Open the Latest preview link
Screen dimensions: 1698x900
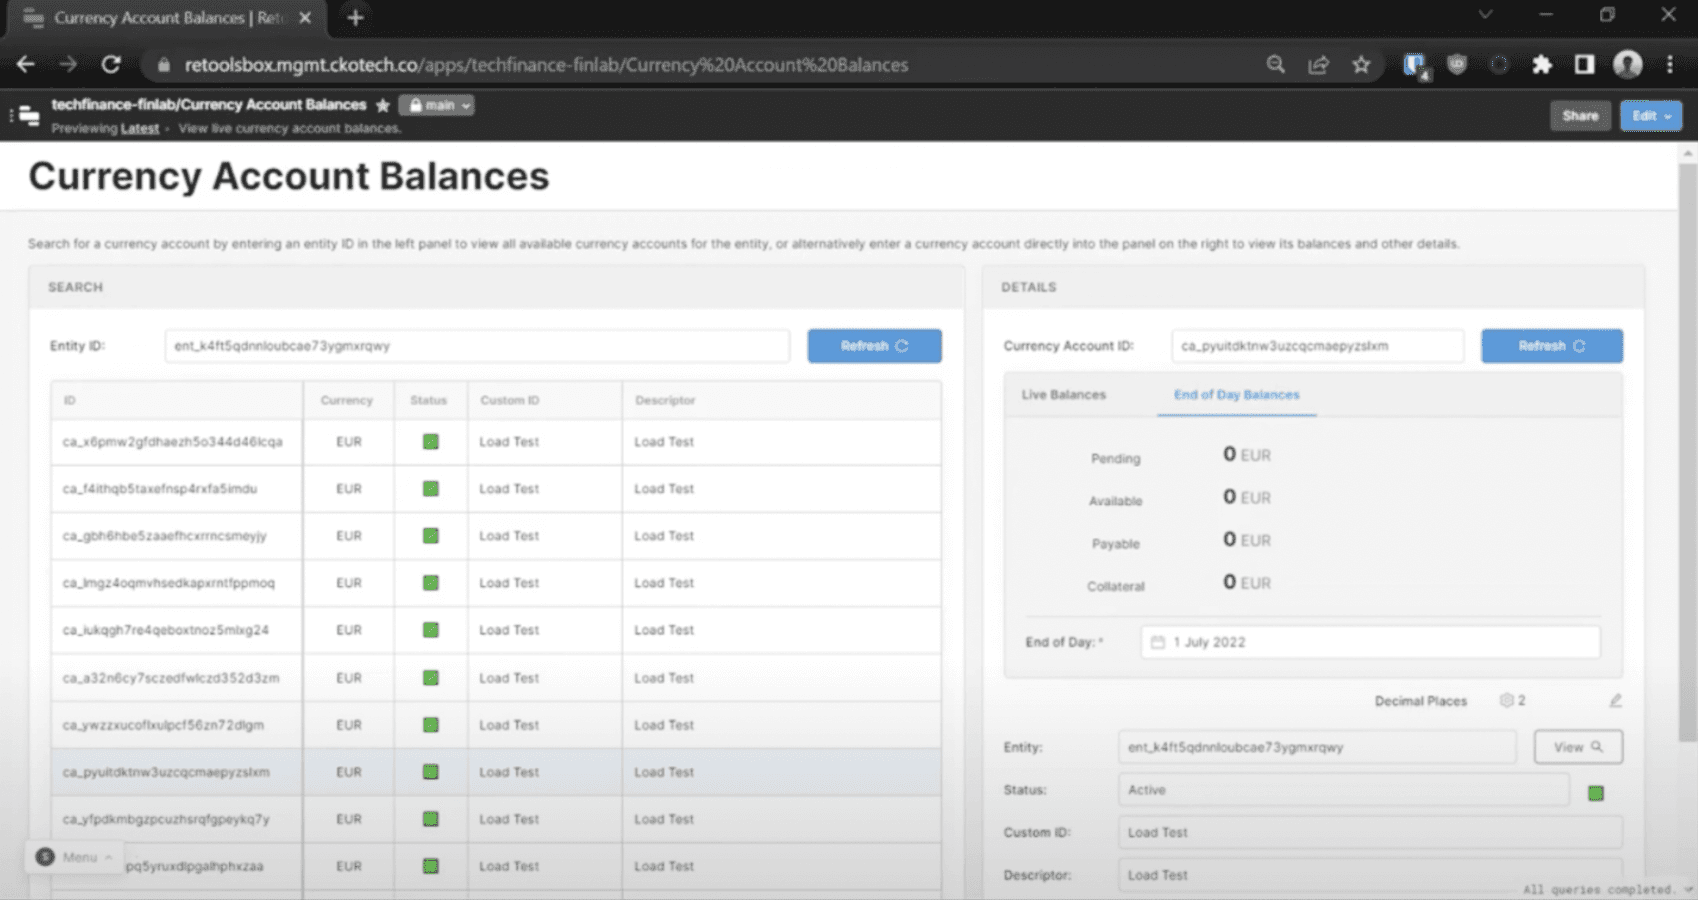pos(139,128)
